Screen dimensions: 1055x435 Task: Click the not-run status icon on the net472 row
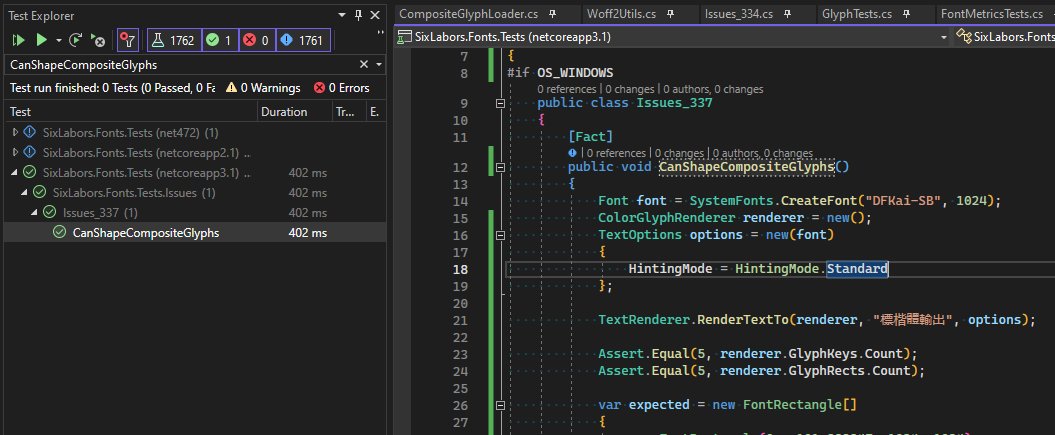click(30, 132)
